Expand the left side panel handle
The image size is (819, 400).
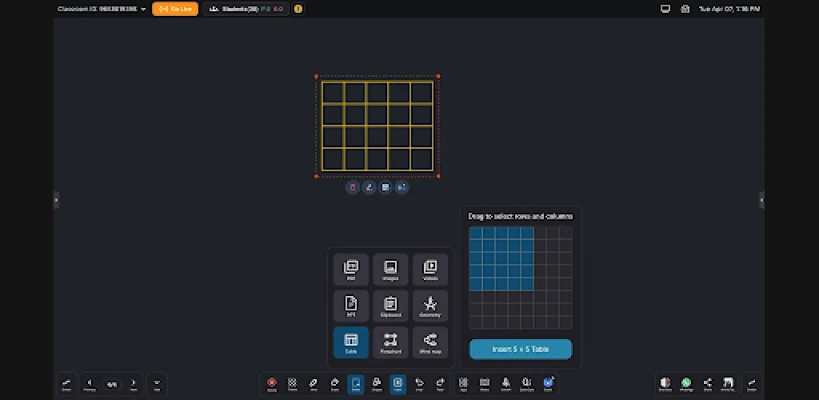click(56, 200)
